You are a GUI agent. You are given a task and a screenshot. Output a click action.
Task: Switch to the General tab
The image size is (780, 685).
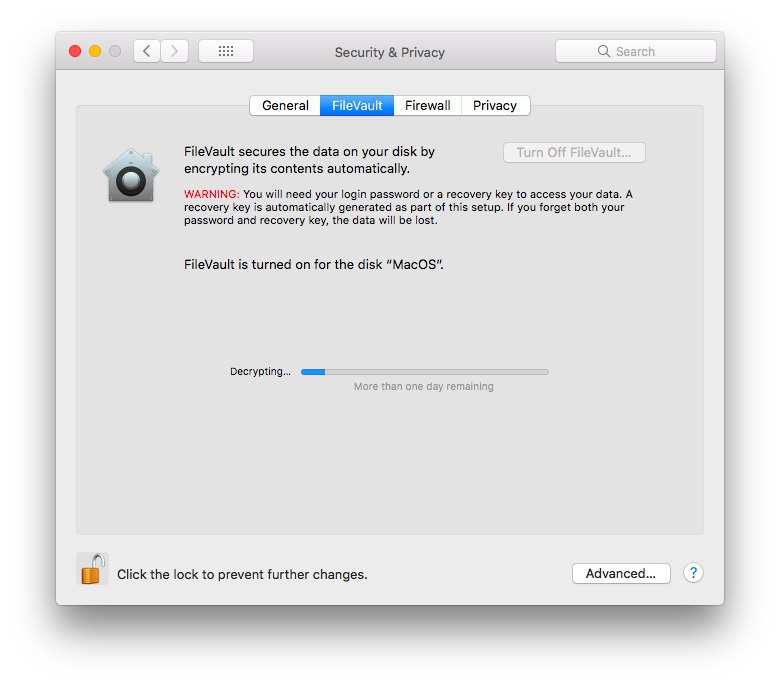[x=285, y=105]
